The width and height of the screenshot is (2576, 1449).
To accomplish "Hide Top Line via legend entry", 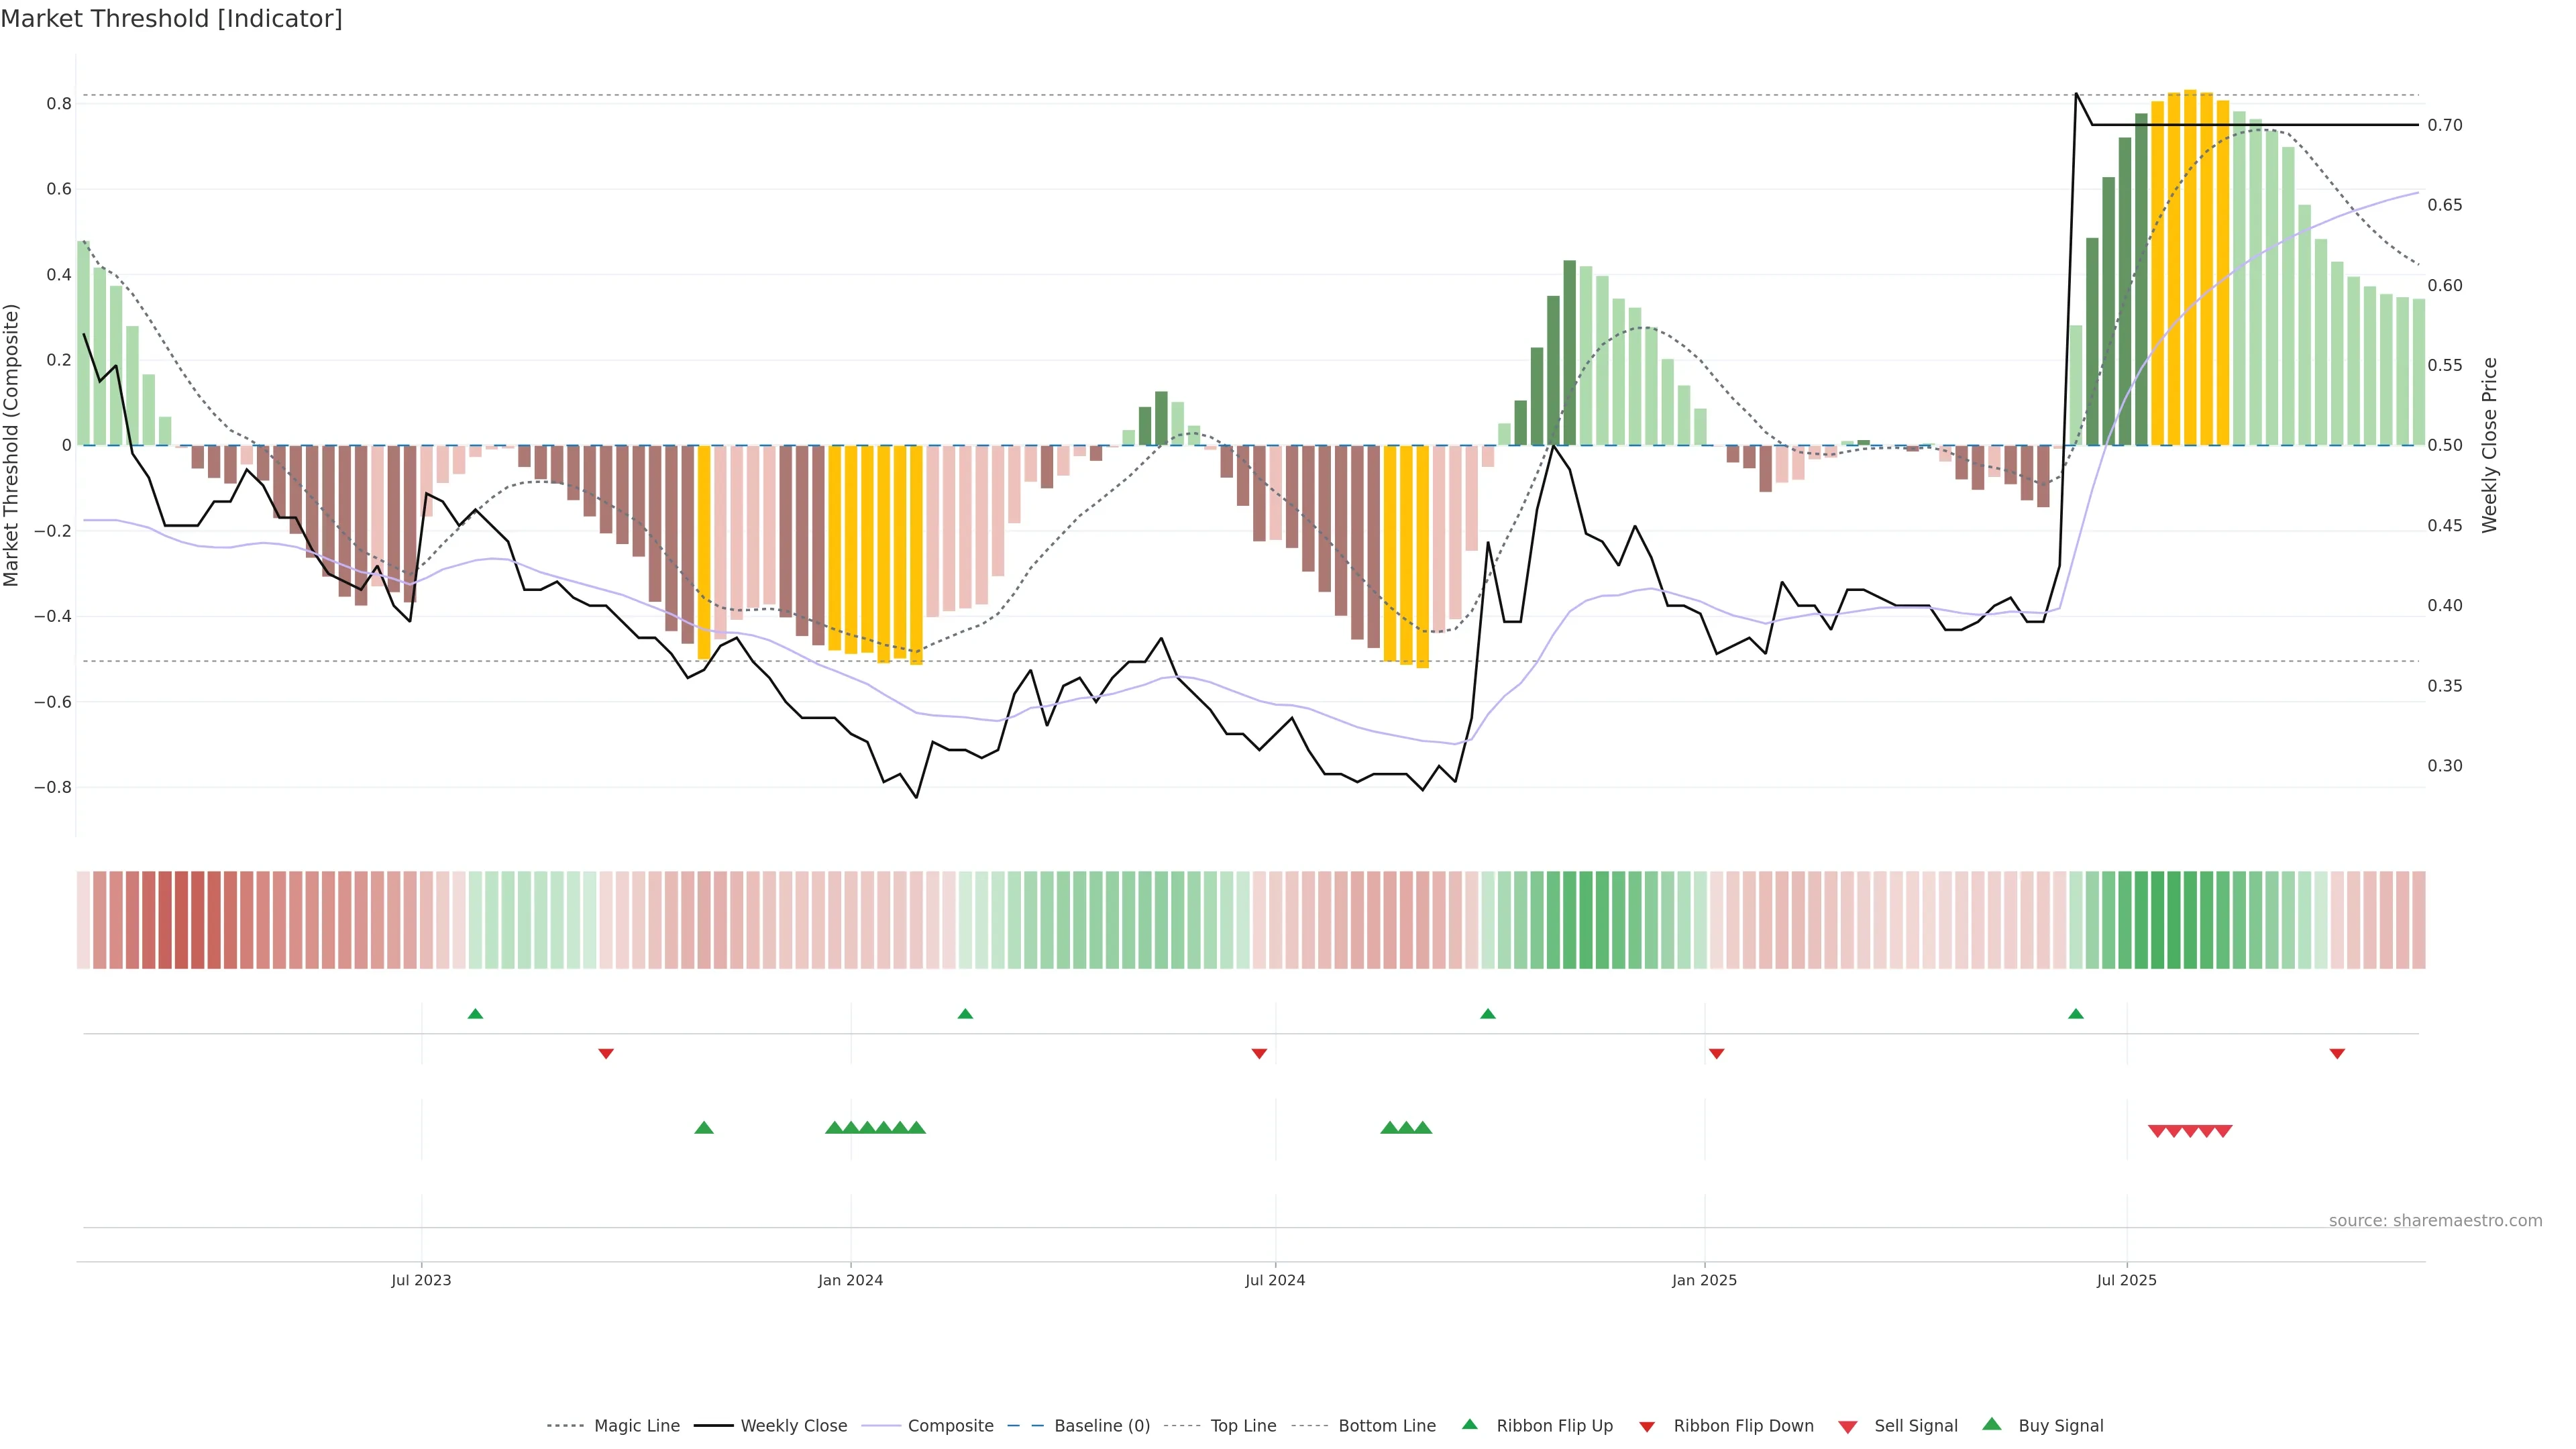I will click(x=1243, y=1426).
